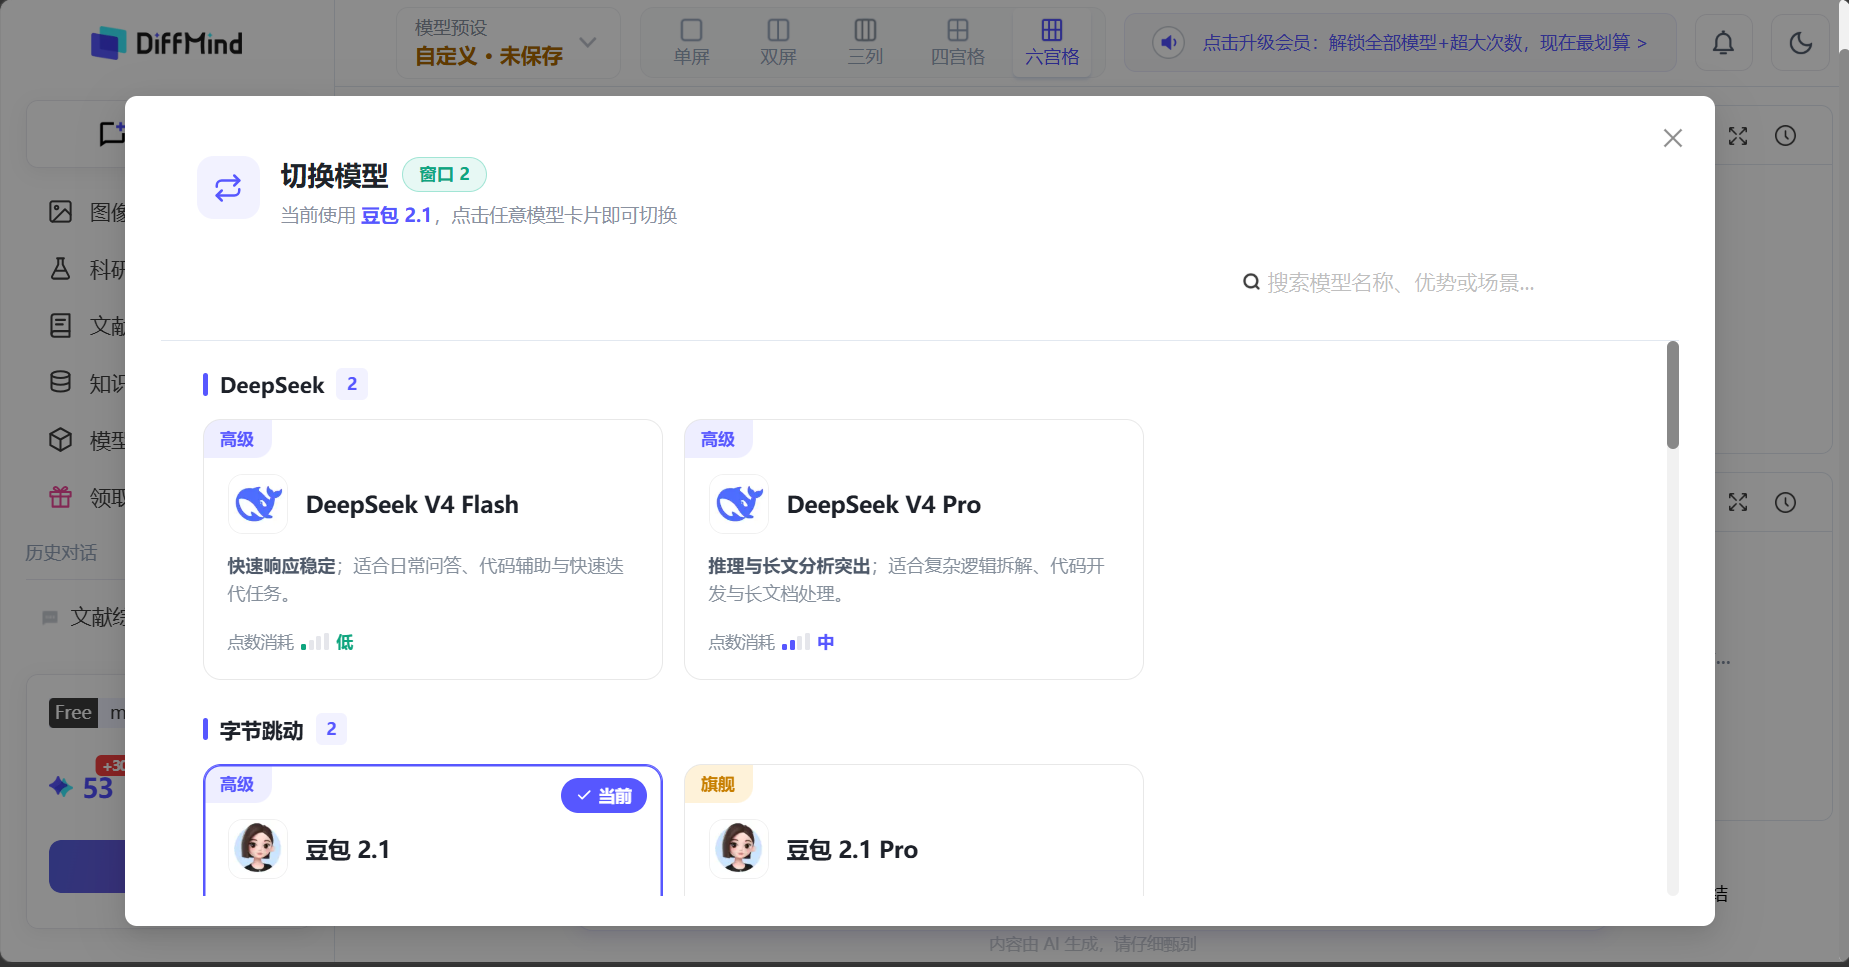Close the 切换模型 dialog
Image resolution: width=1849 pixels, height=967 pixels.
pos(1672,138)
